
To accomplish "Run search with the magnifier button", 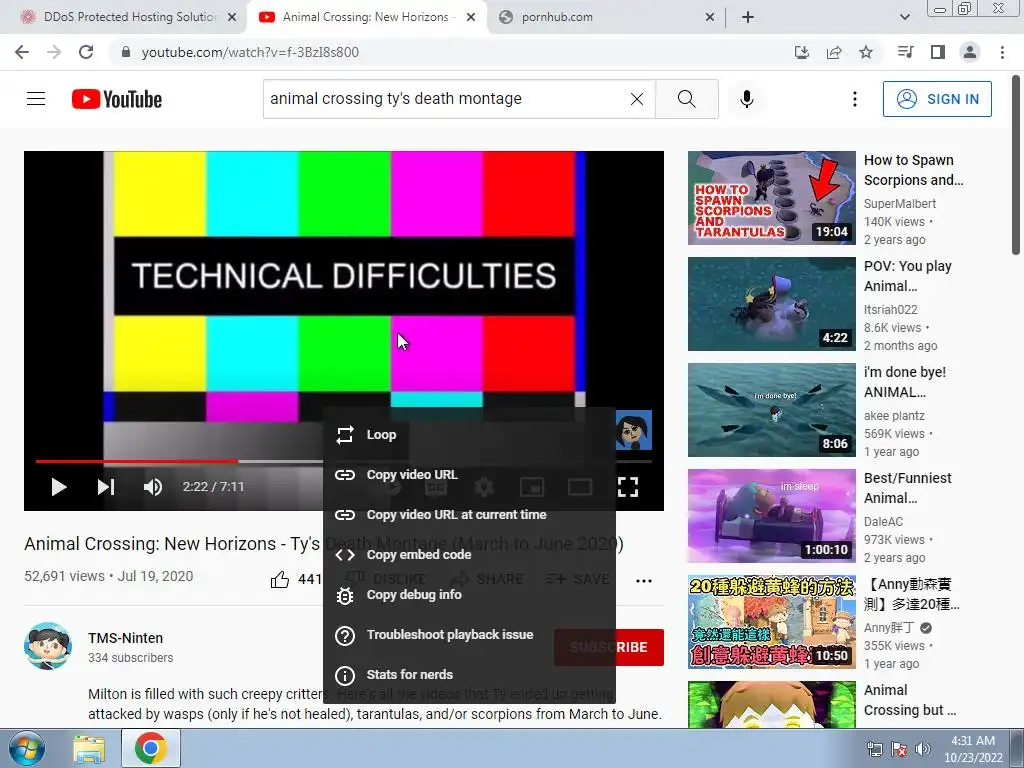I will 686,99.
